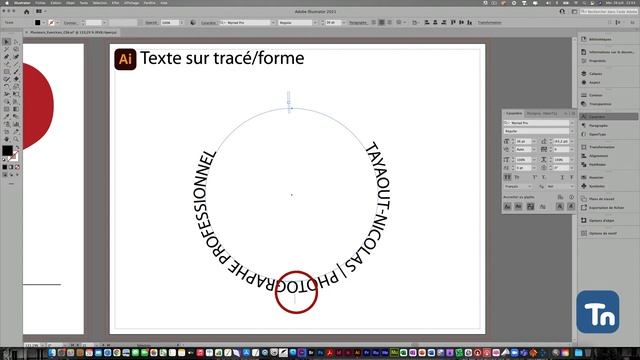
Task: Click the Home icon in application bar
Action: pos(27,11)
